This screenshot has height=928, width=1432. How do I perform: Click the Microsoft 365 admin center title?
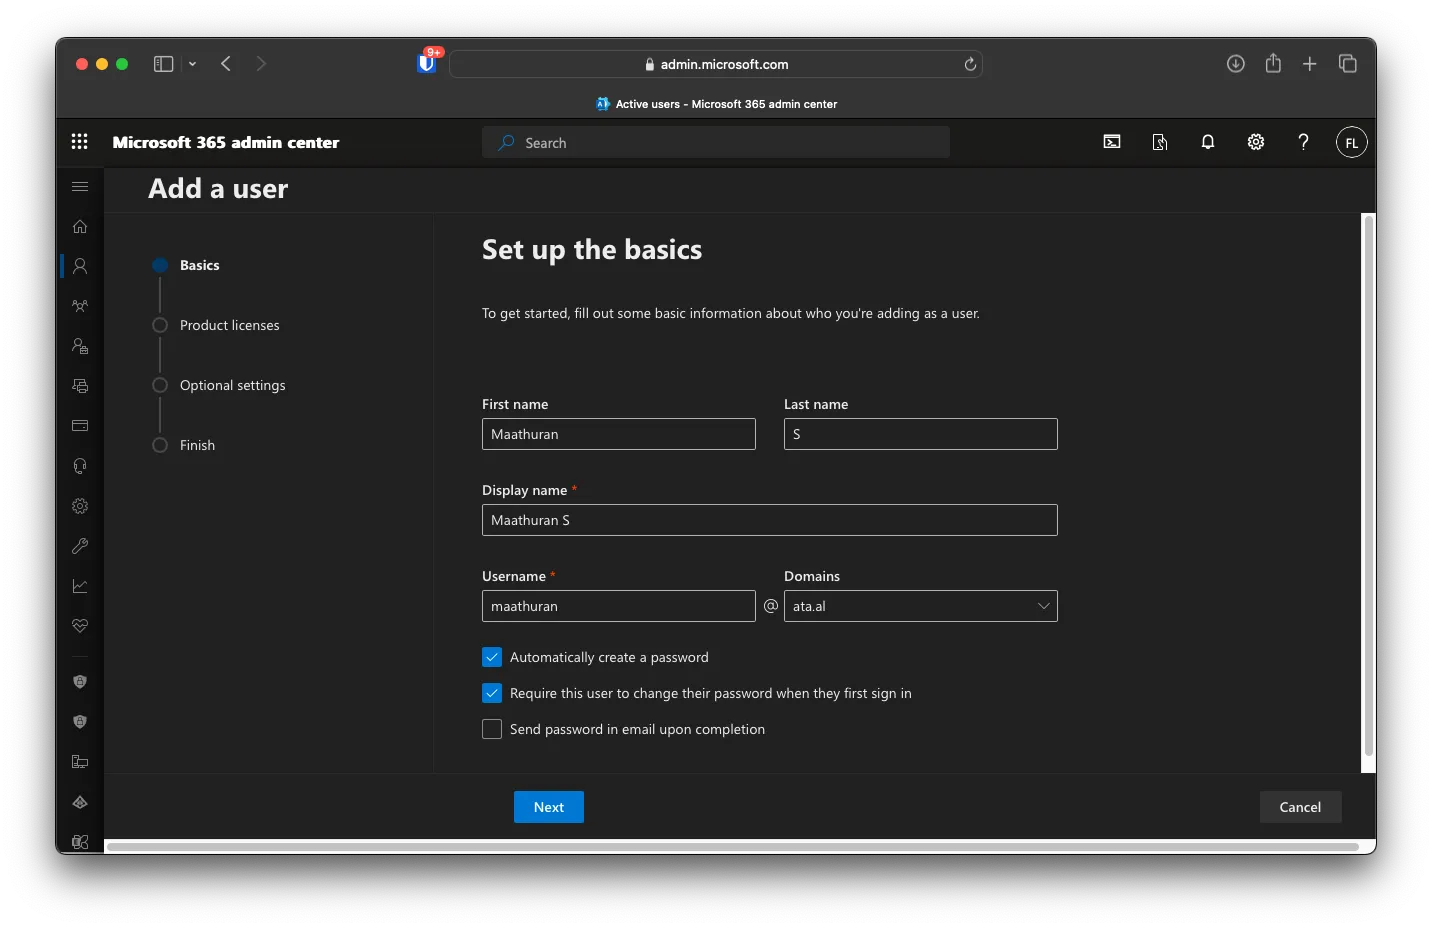(x=226, y=142)
